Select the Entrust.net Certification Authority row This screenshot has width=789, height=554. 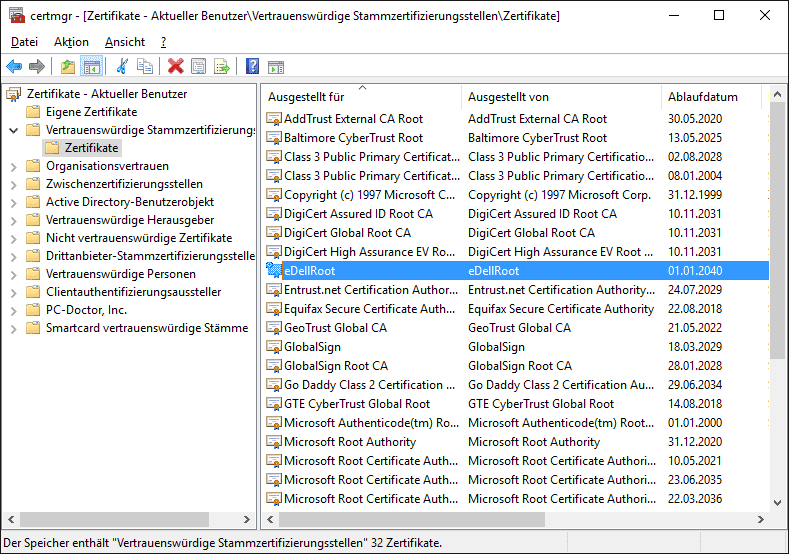[517, 290]
